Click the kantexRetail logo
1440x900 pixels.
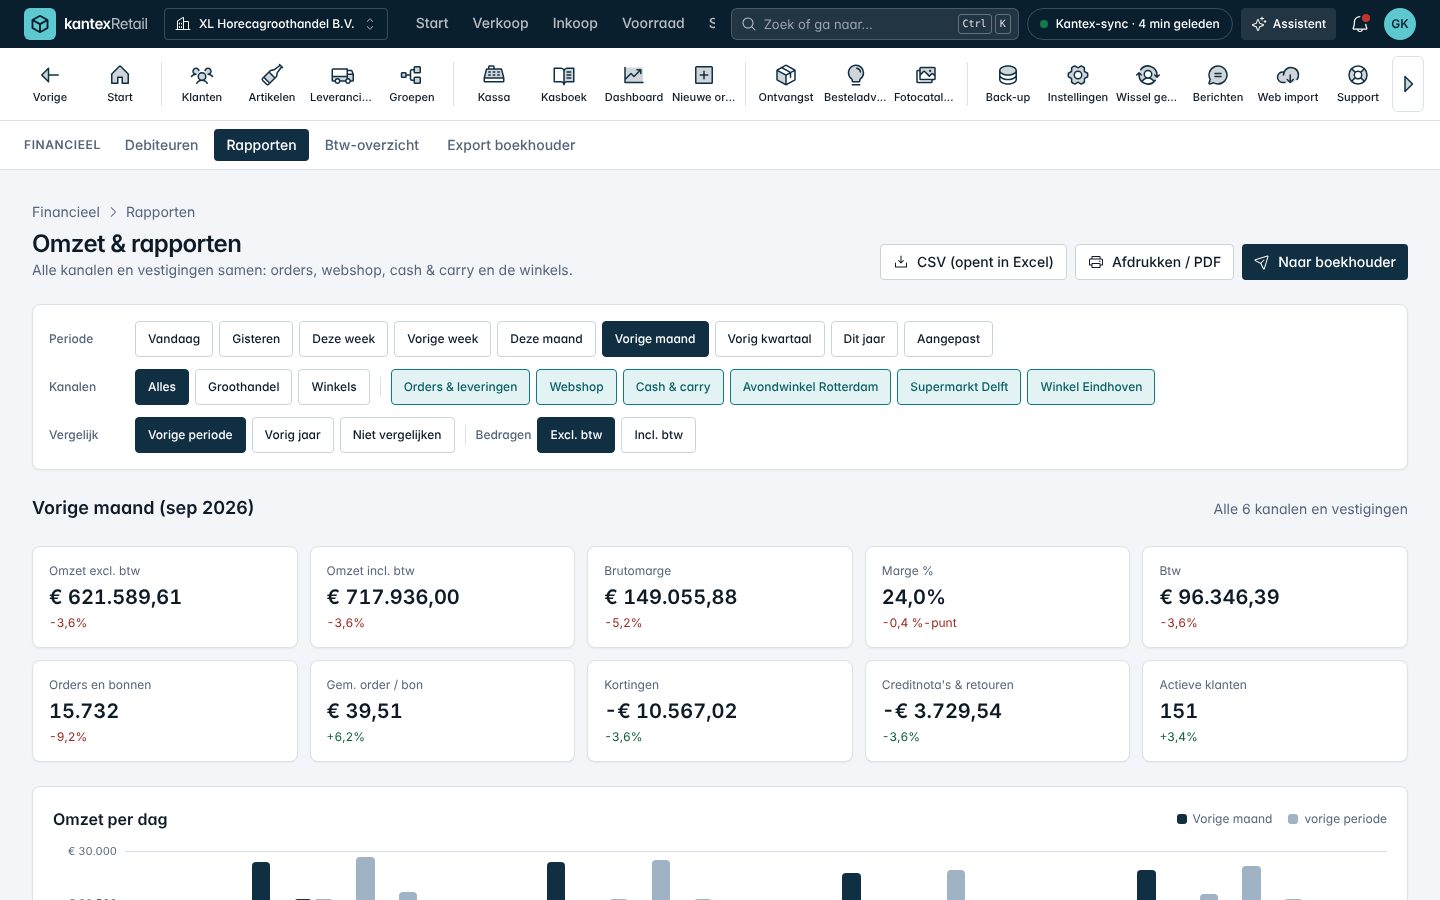point(86,24)
